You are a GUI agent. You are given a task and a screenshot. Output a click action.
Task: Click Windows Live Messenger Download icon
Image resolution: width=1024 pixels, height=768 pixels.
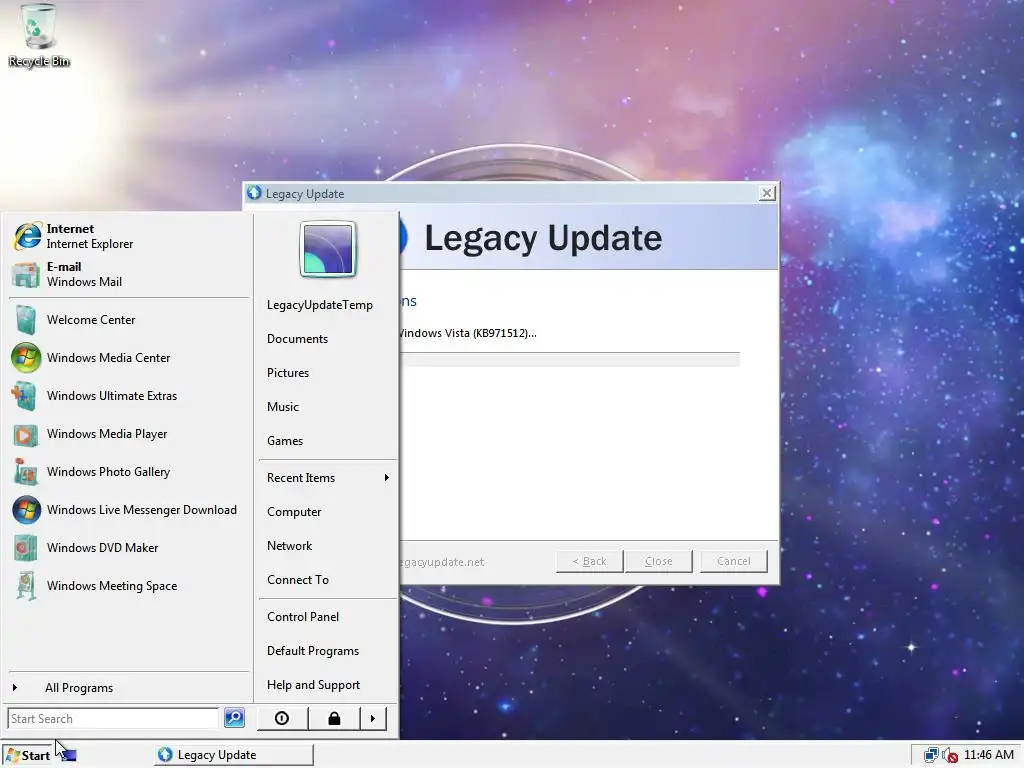click(x=26, y=510)
